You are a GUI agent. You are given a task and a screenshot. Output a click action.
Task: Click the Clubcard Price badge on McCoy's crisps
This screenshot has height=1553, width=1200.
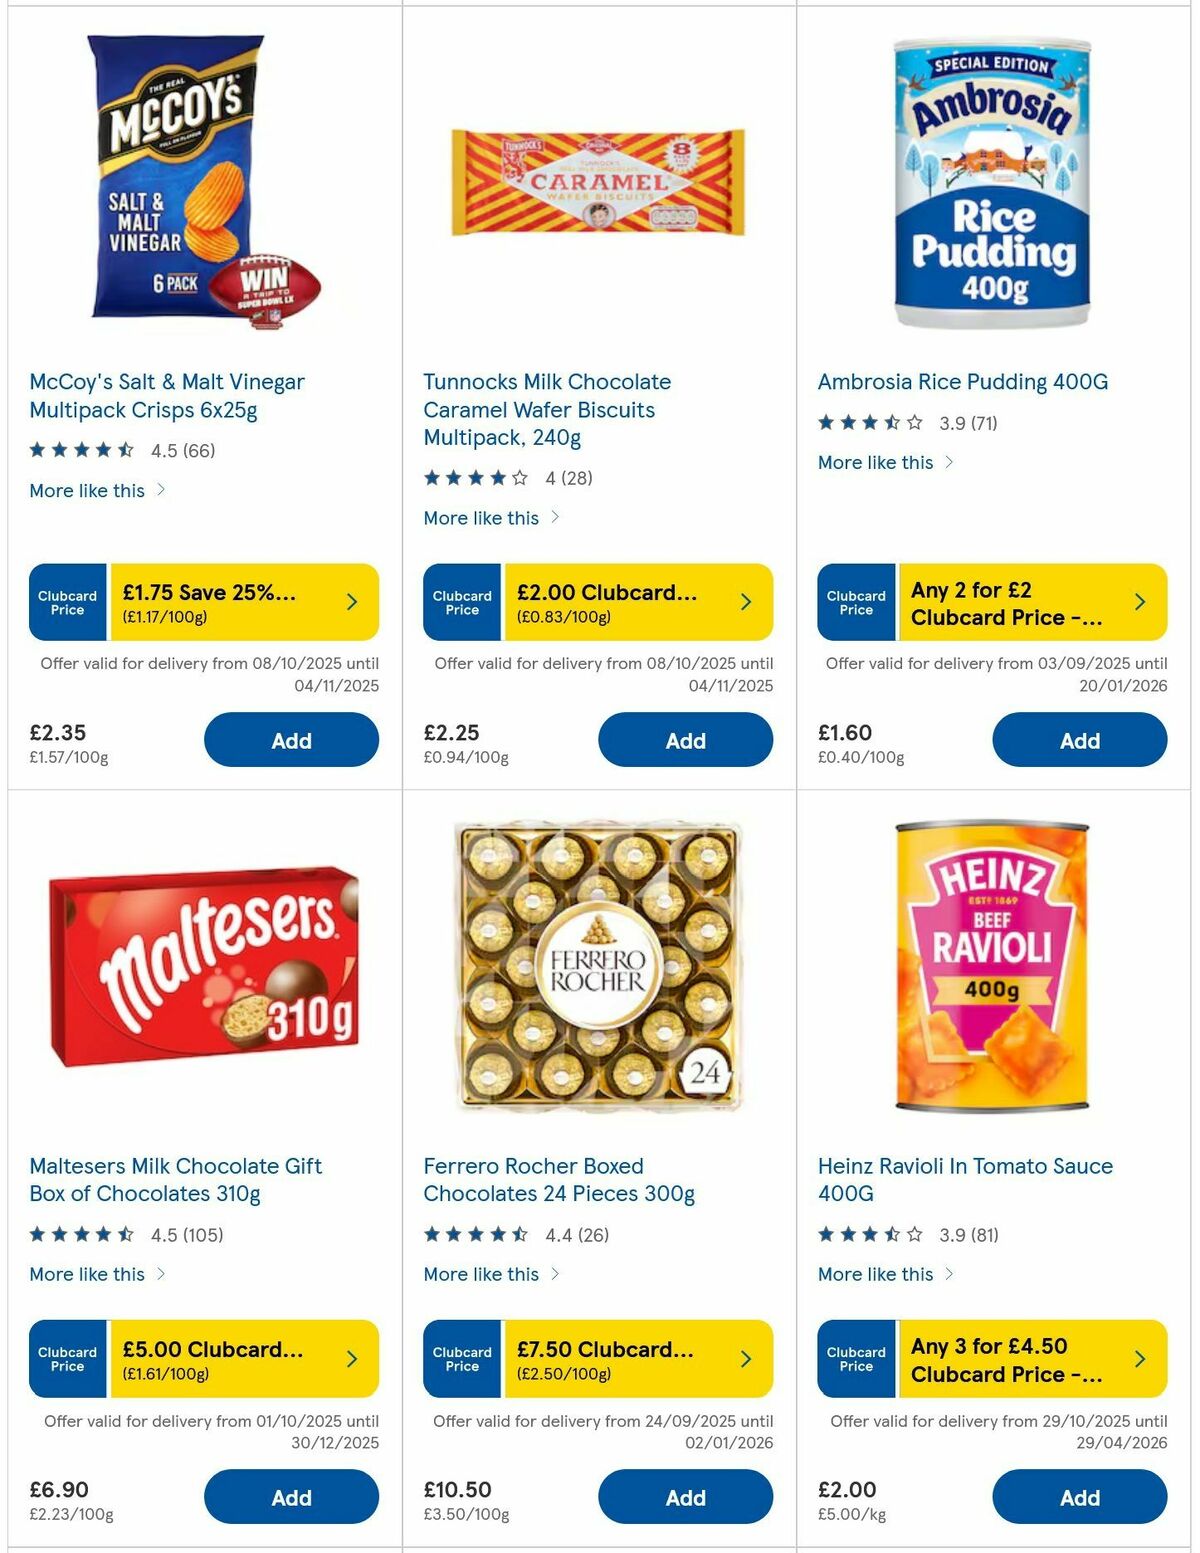point(67,601)
